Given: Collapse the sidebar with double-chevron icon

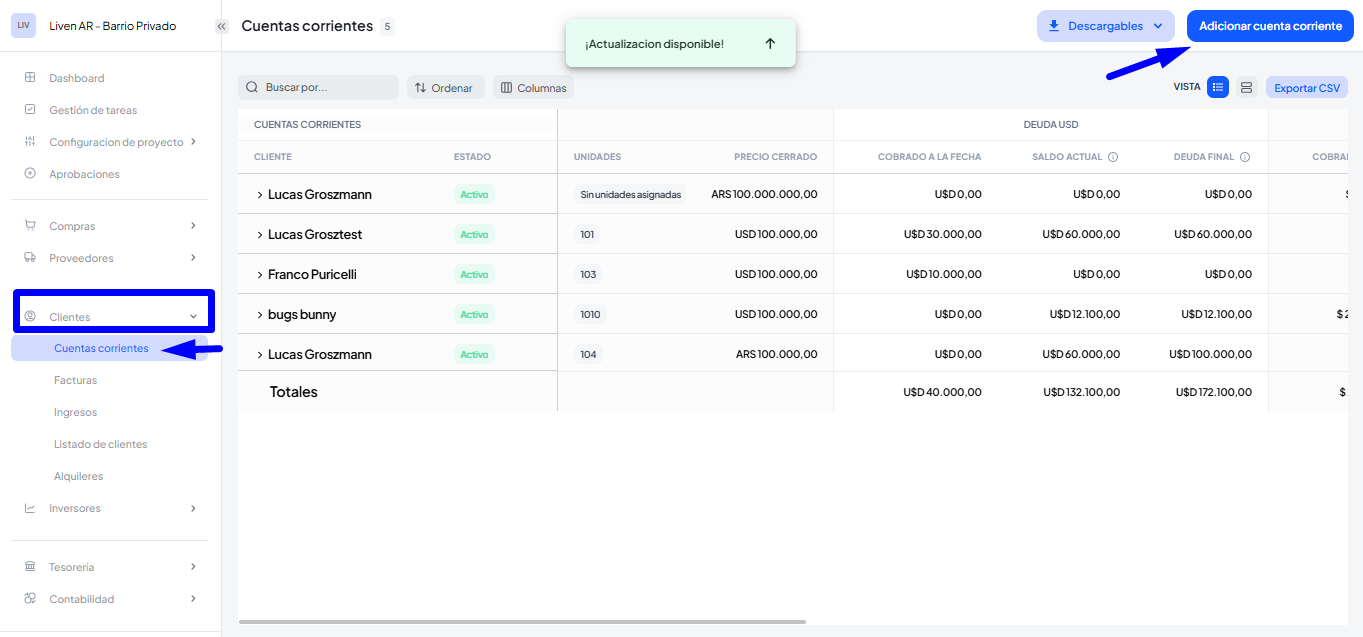Looking at the screenshot, I should click(222, 27).
